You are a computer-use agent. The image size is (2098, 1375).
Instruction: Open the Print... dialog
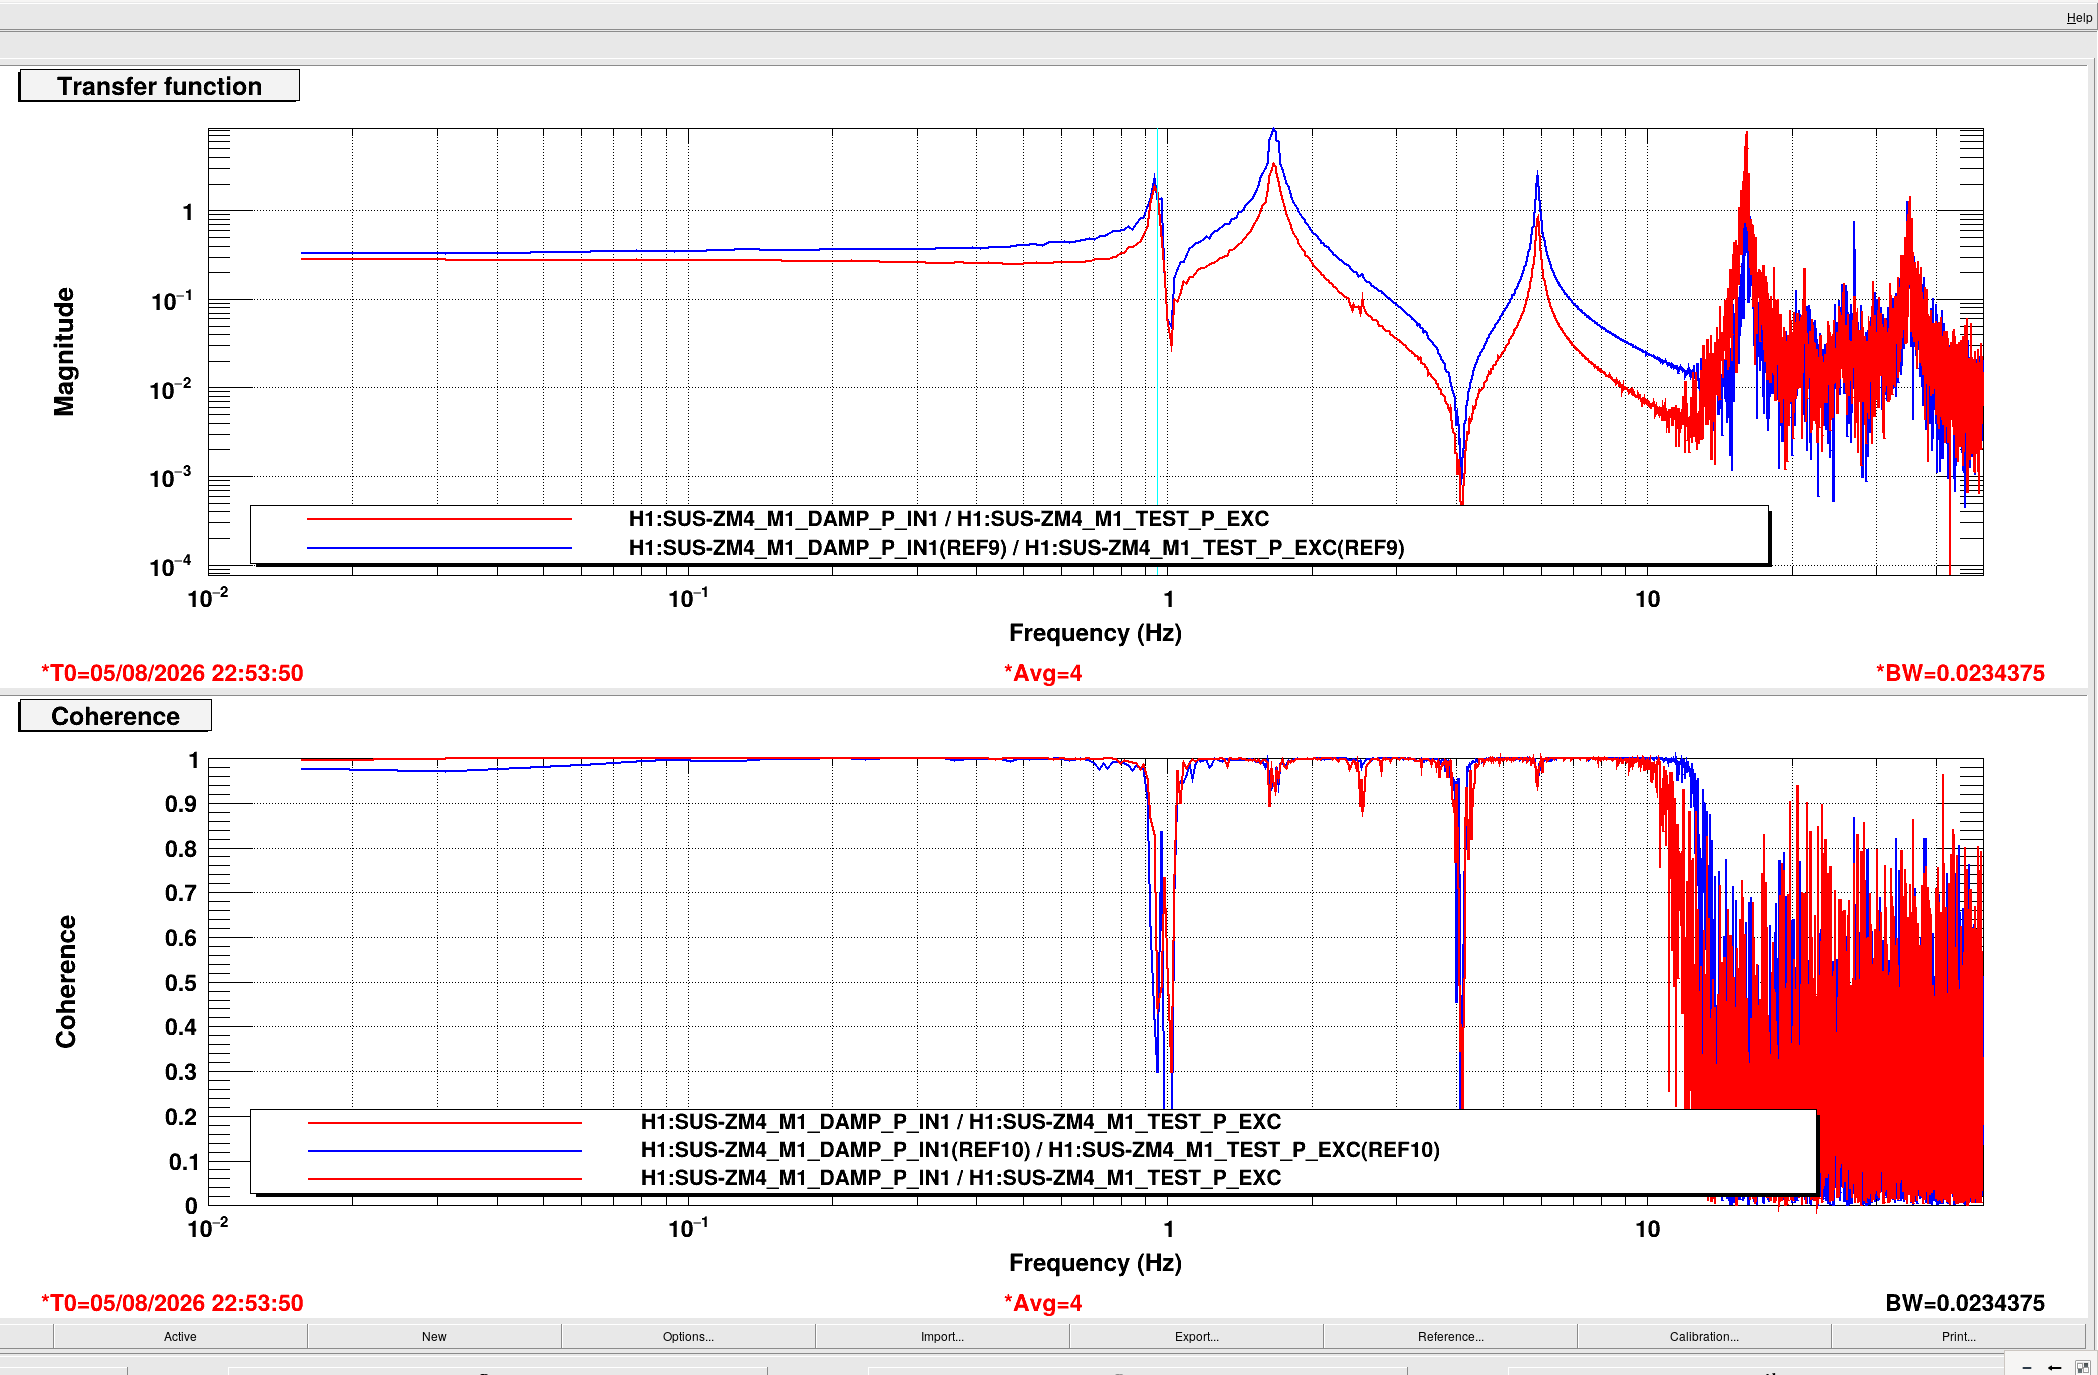pos(1958,1336)
